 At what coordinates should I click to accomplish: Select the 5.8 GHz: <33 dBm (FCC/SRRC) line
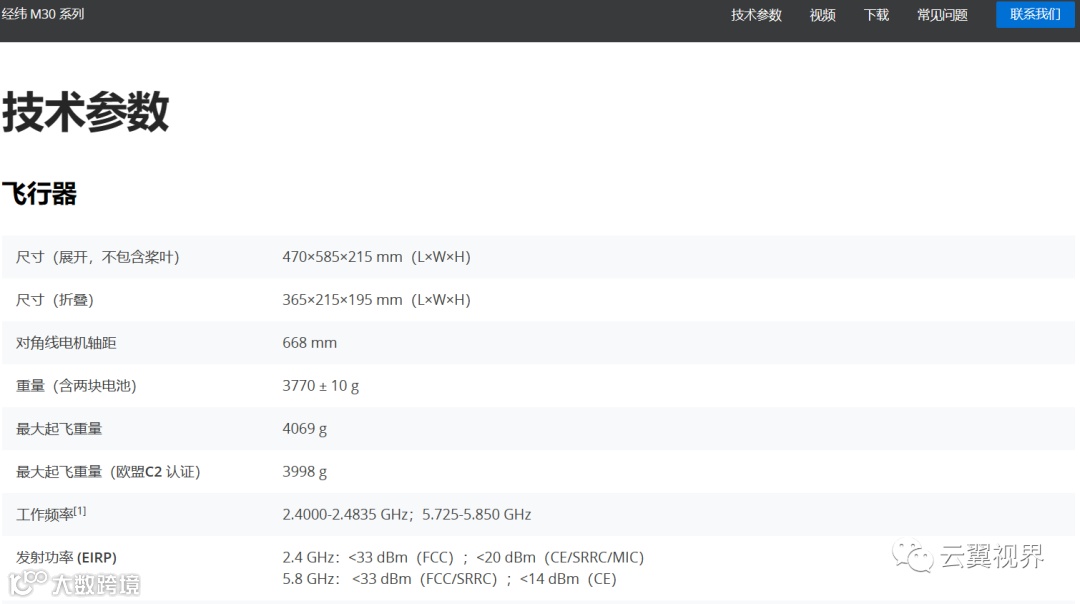(449, 579)
